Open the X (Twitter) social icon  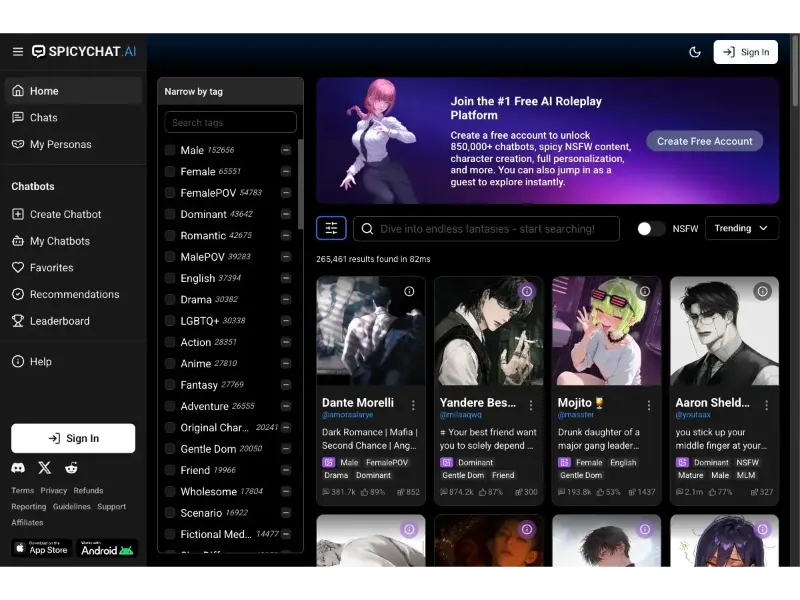coord(44,467)
